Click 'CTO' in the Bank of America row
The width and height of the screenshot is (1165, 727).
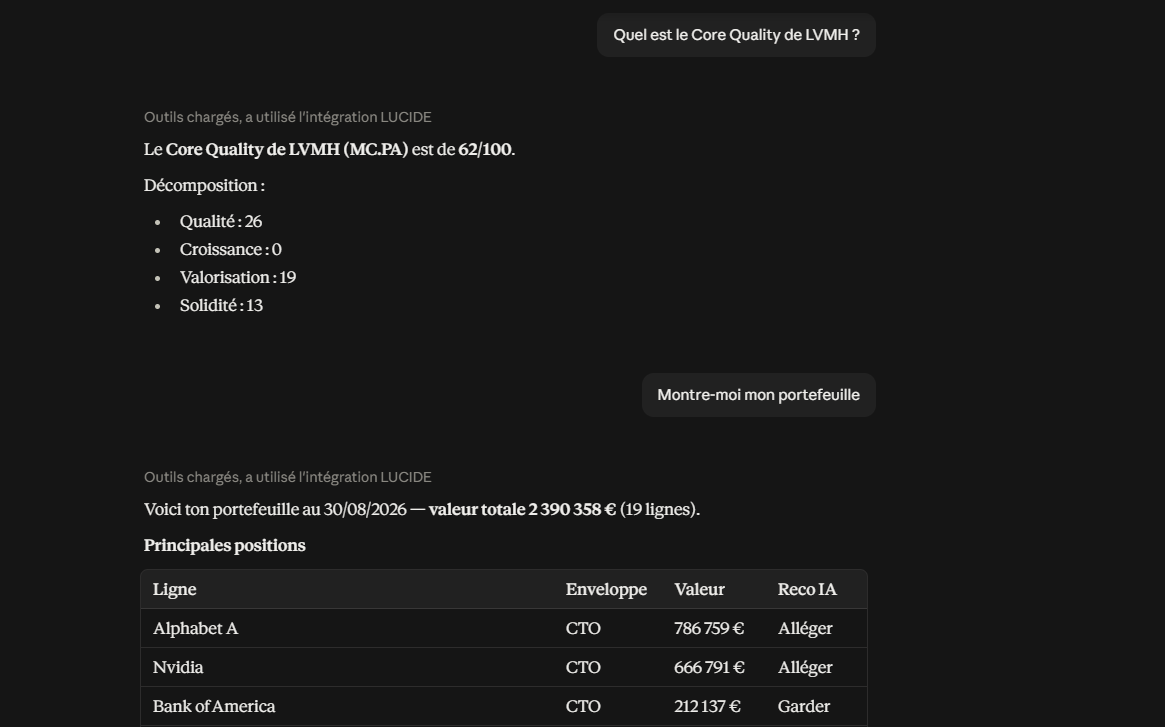[583, 706]
